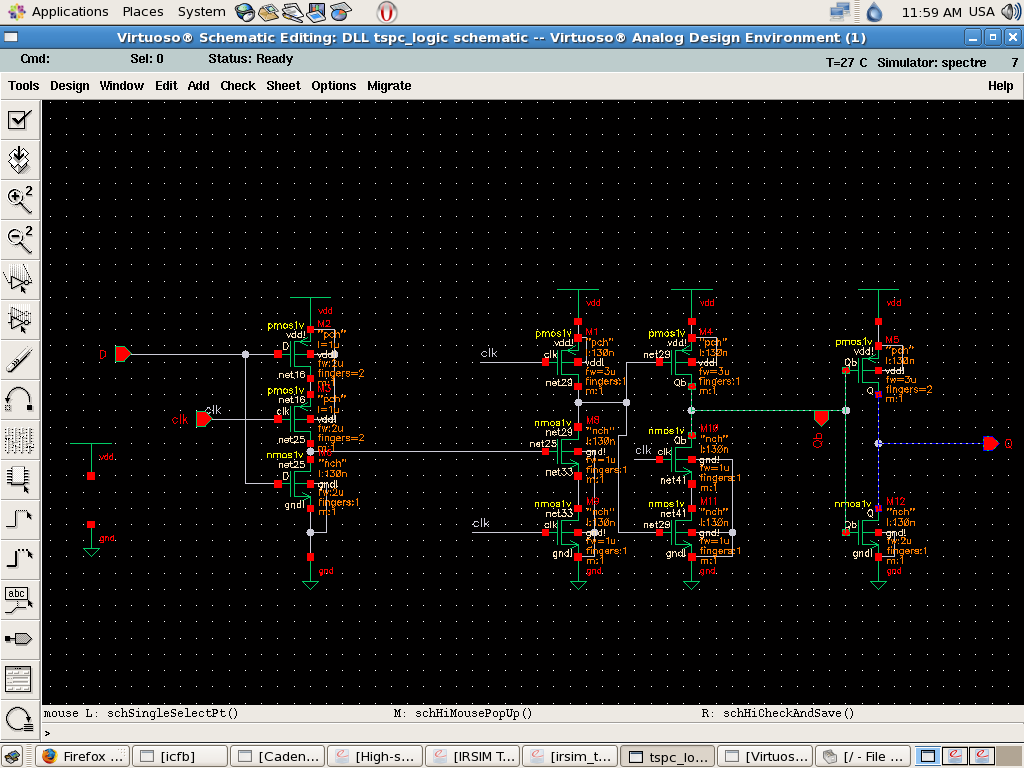Select the first workspace in the switcher

click(927, 756)
